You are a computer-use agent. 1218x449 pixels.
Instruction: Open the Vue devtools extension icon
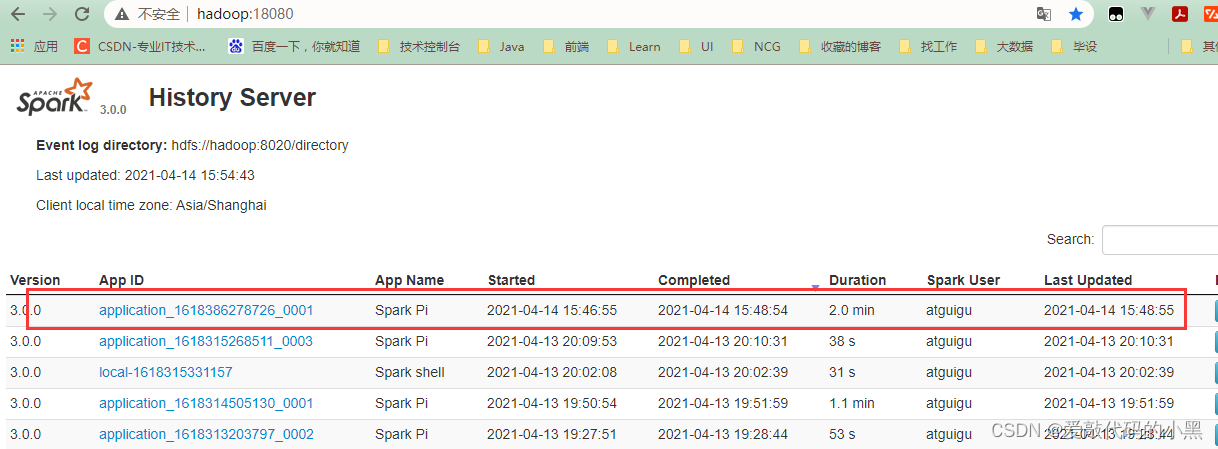(1148, 14)
